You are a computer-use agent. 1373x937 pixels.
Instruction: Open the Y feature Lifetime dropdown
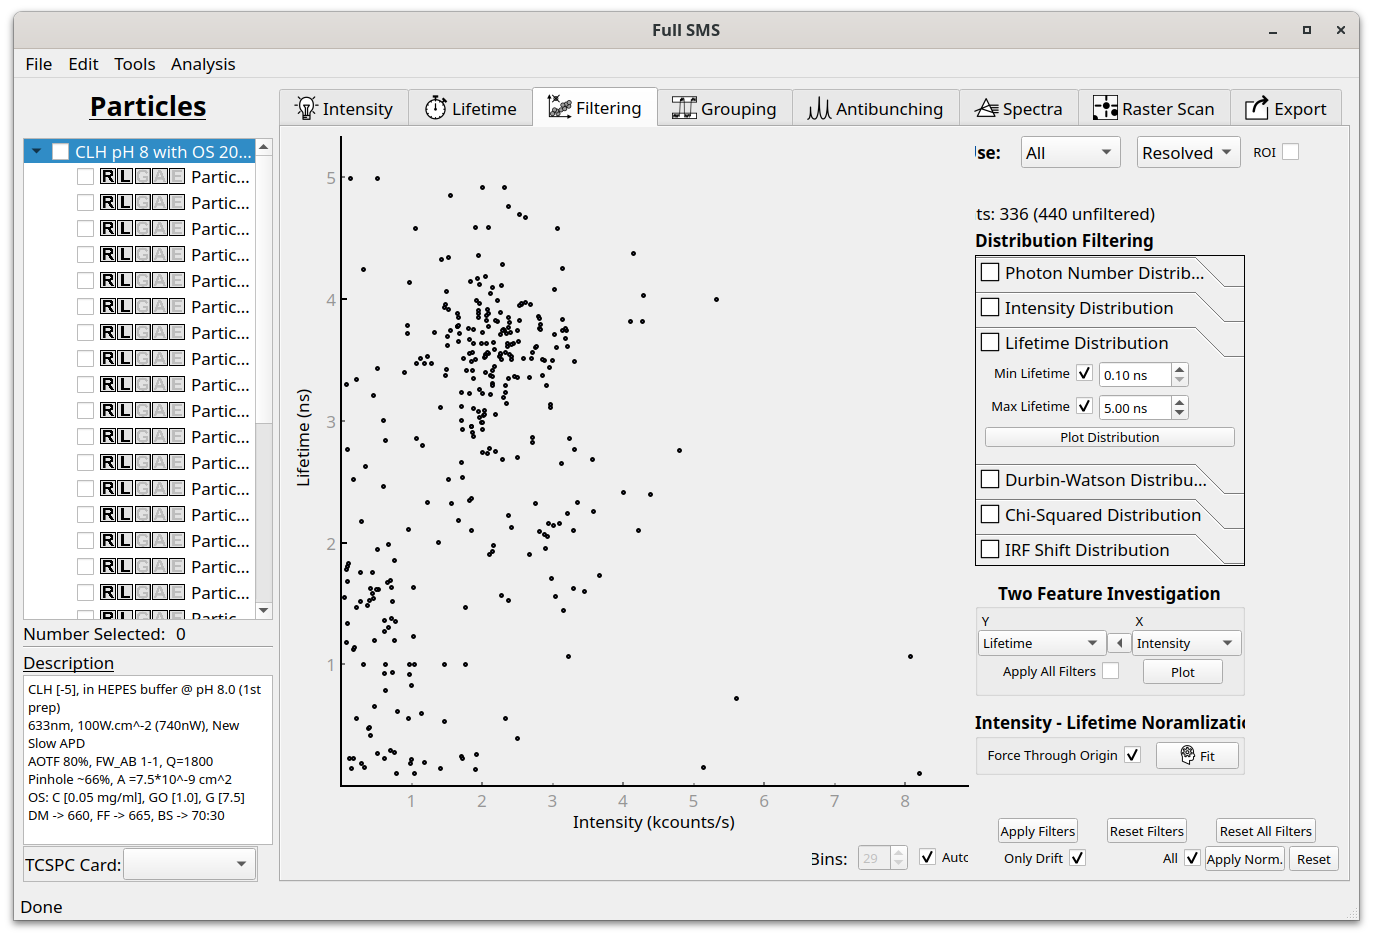click(1041, 643)
